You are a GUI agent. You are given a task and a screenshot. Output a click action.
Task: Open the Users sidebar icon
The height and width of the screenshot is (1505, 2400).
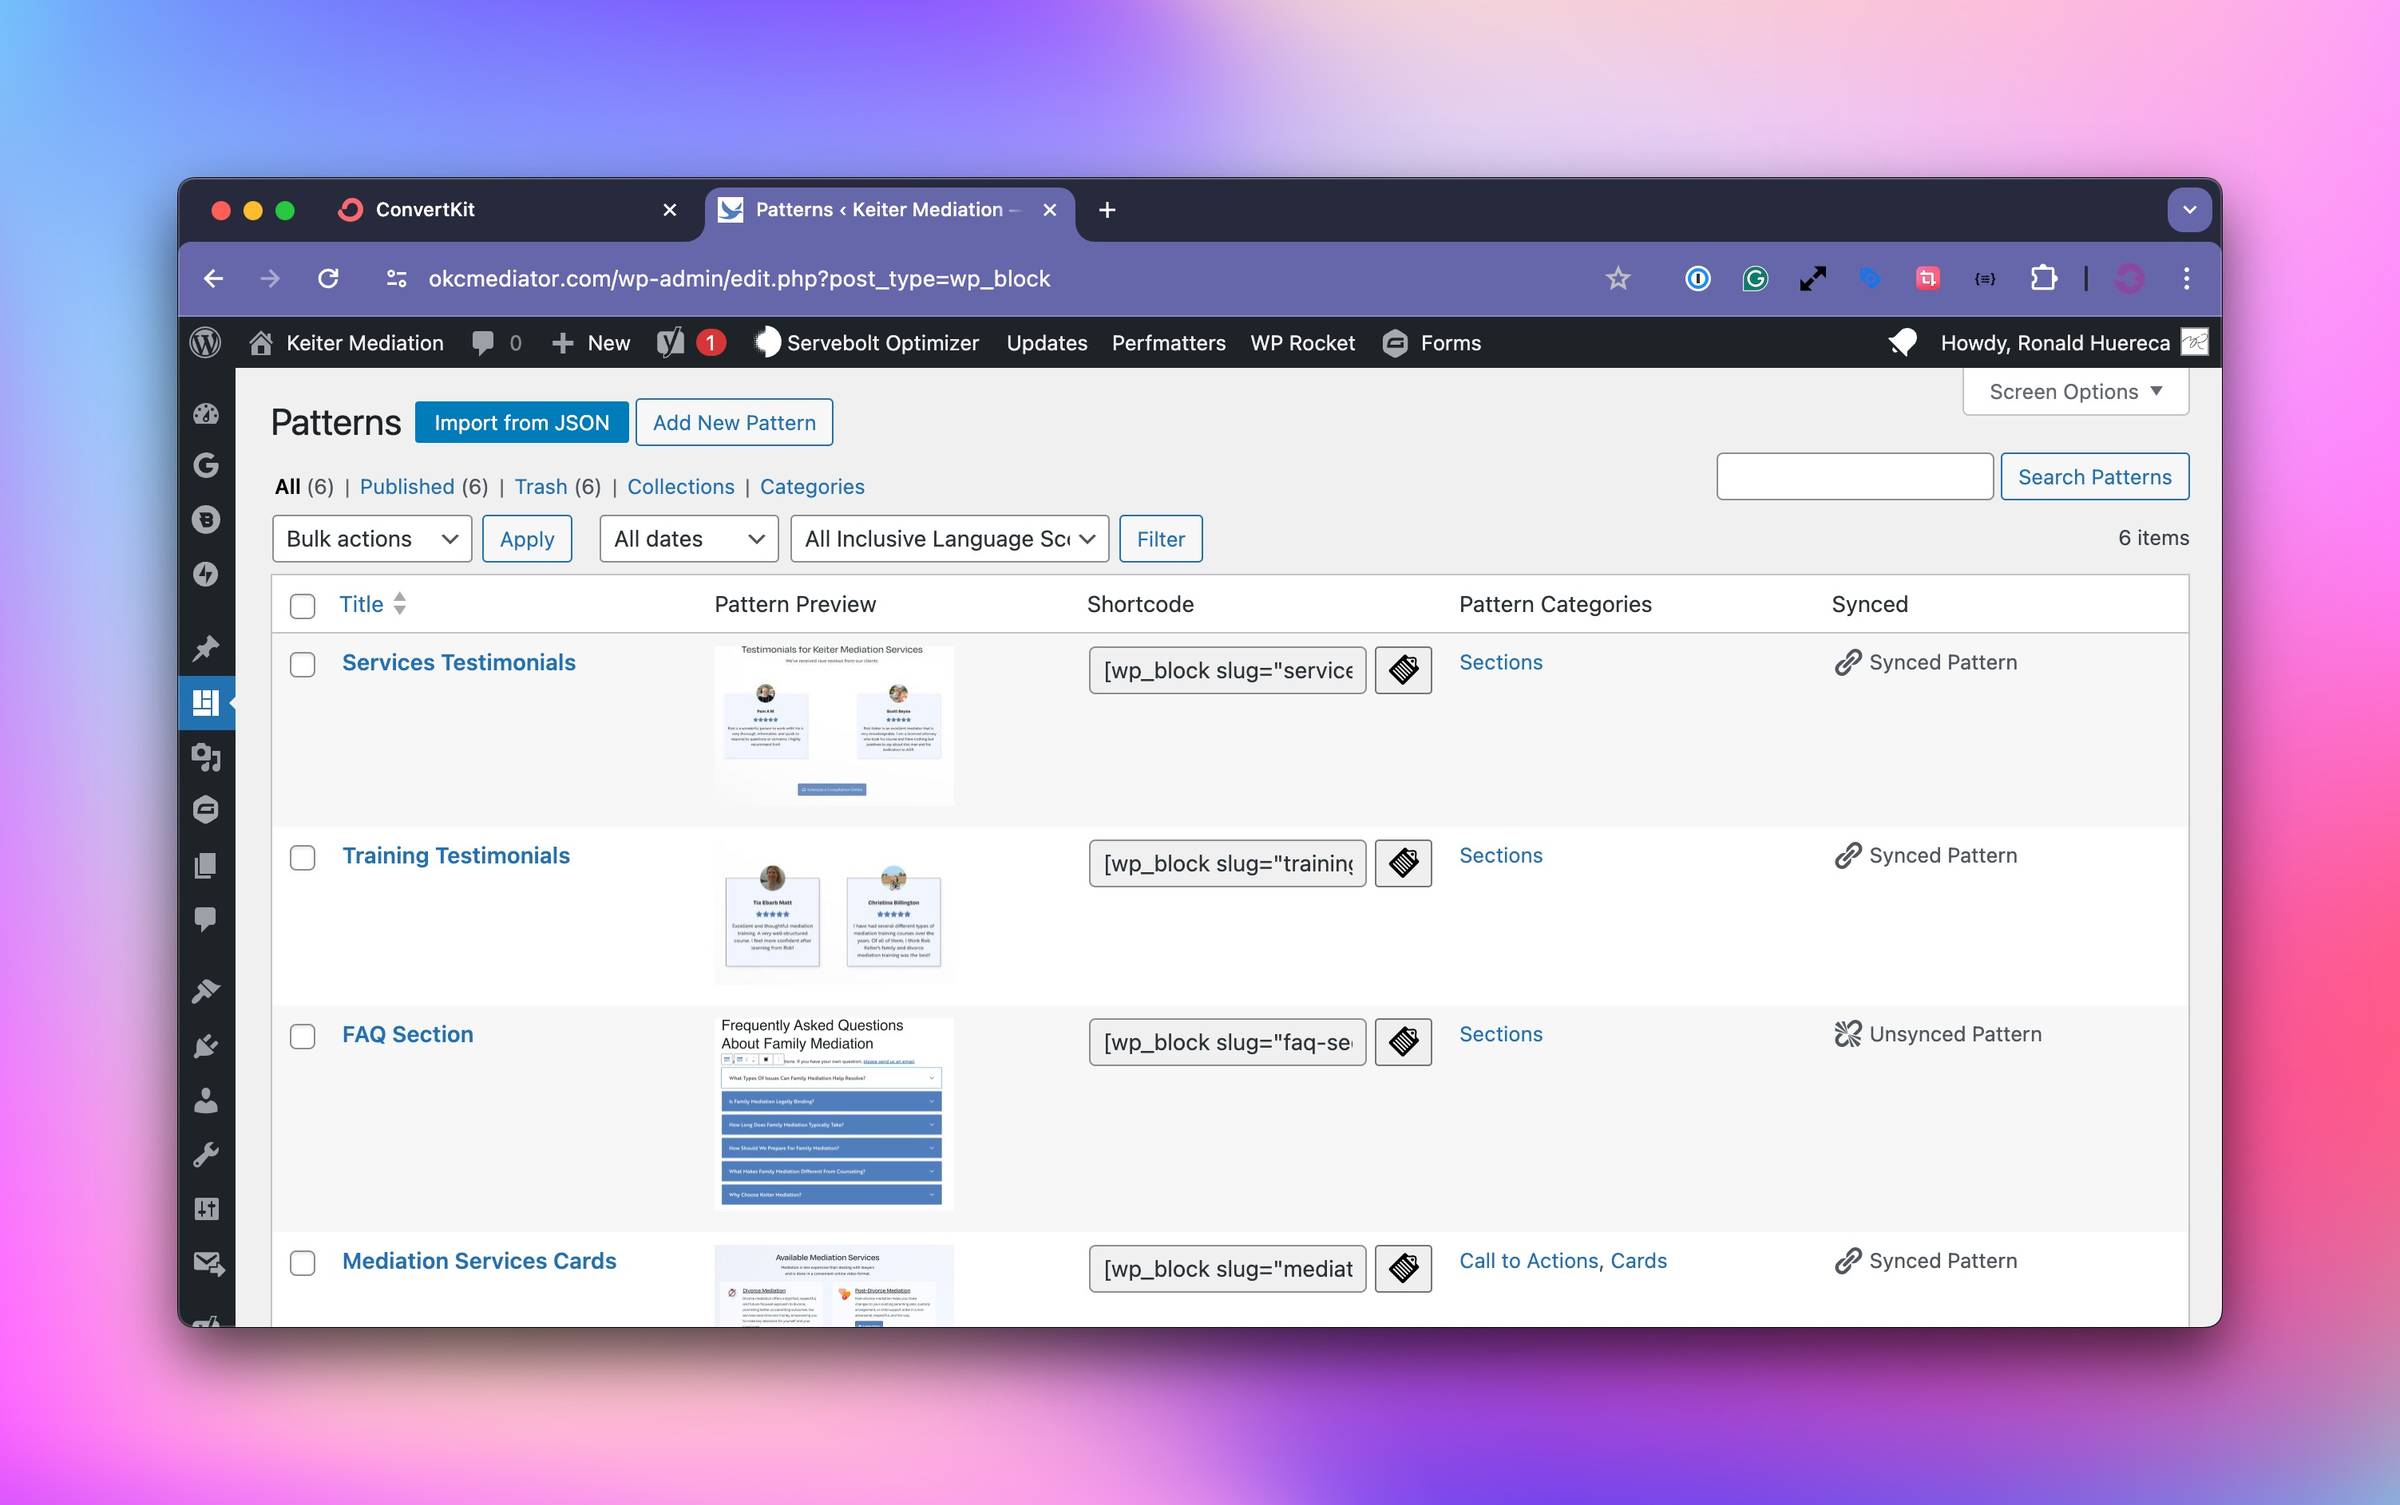(x=206, y=1100)
